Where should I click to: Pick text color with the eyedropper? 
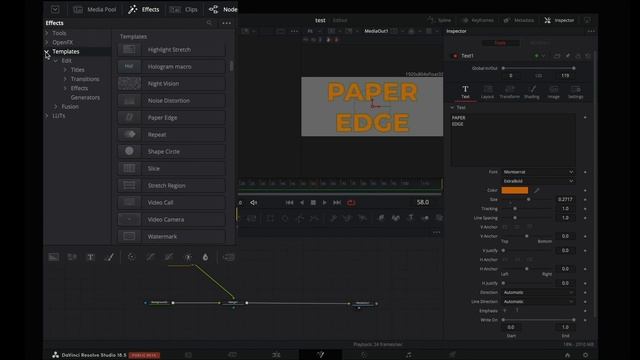pos(537,190)
